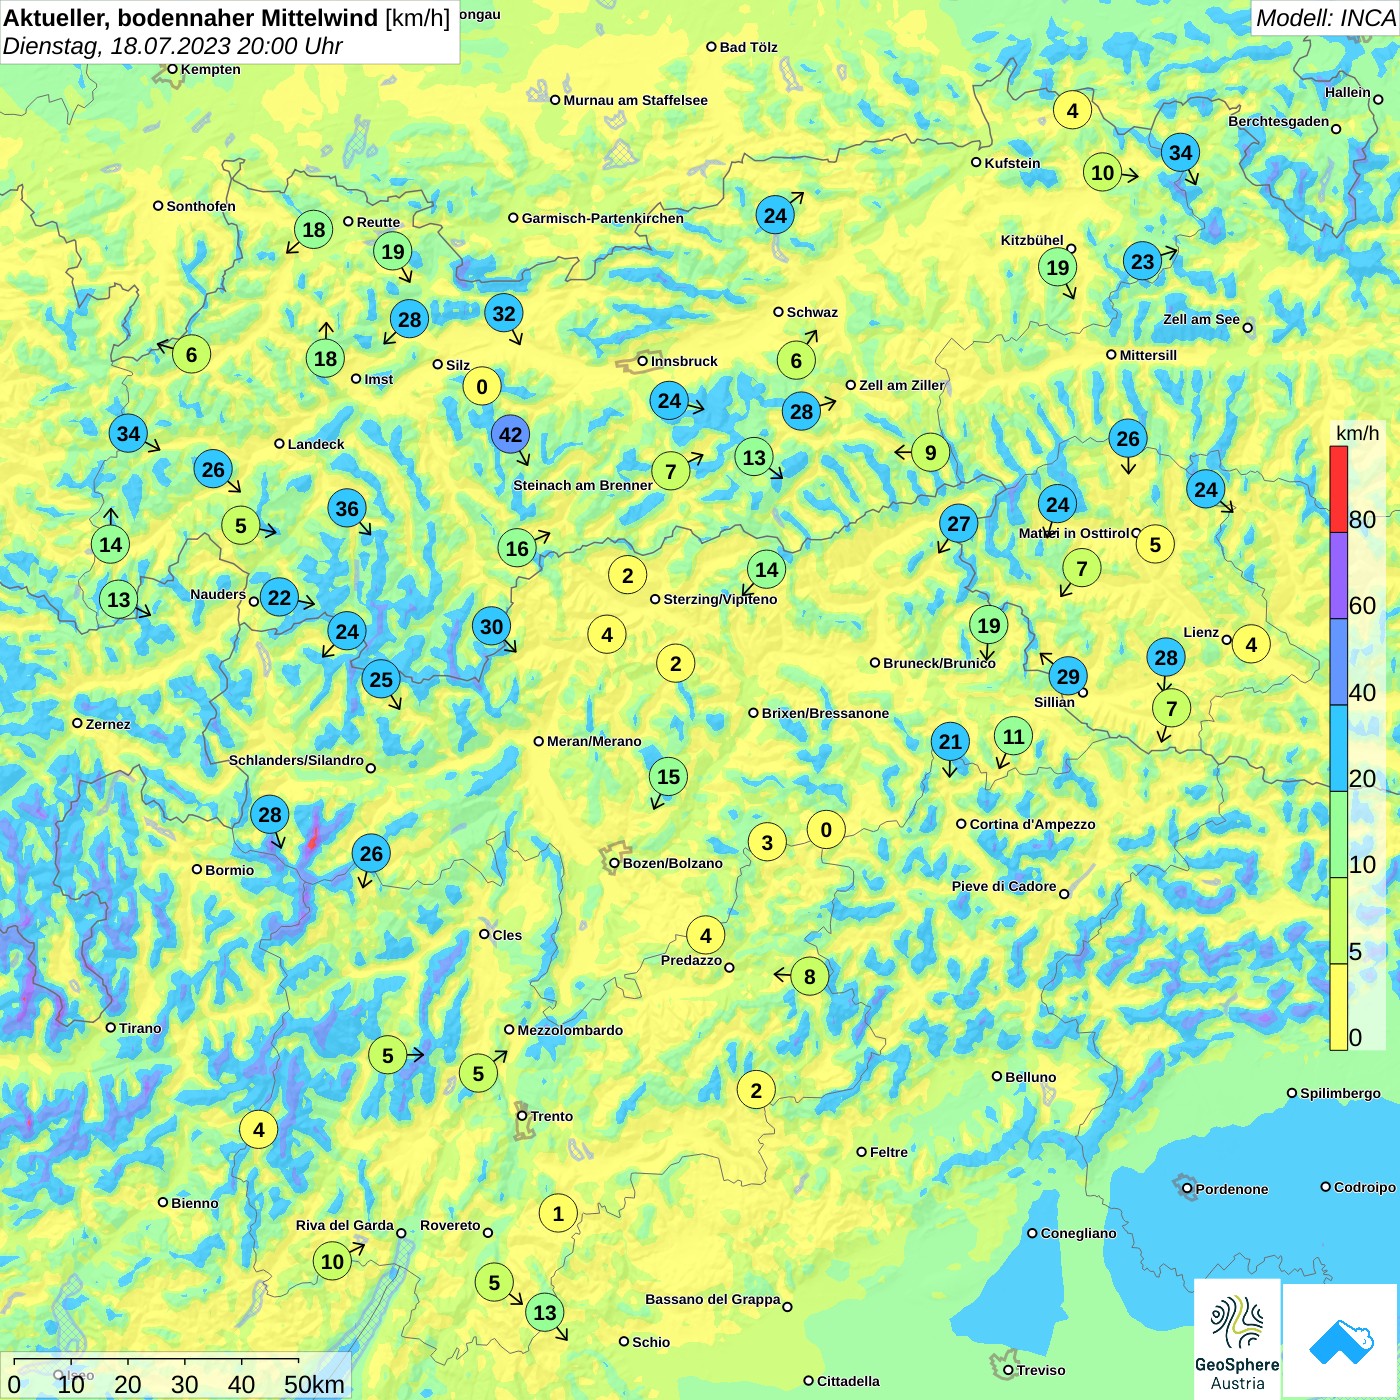Click the yellow legend segment between 0 and 5
Screen dimensions: 1400x1400
pyautogui.click(x=1339, y=1006)
